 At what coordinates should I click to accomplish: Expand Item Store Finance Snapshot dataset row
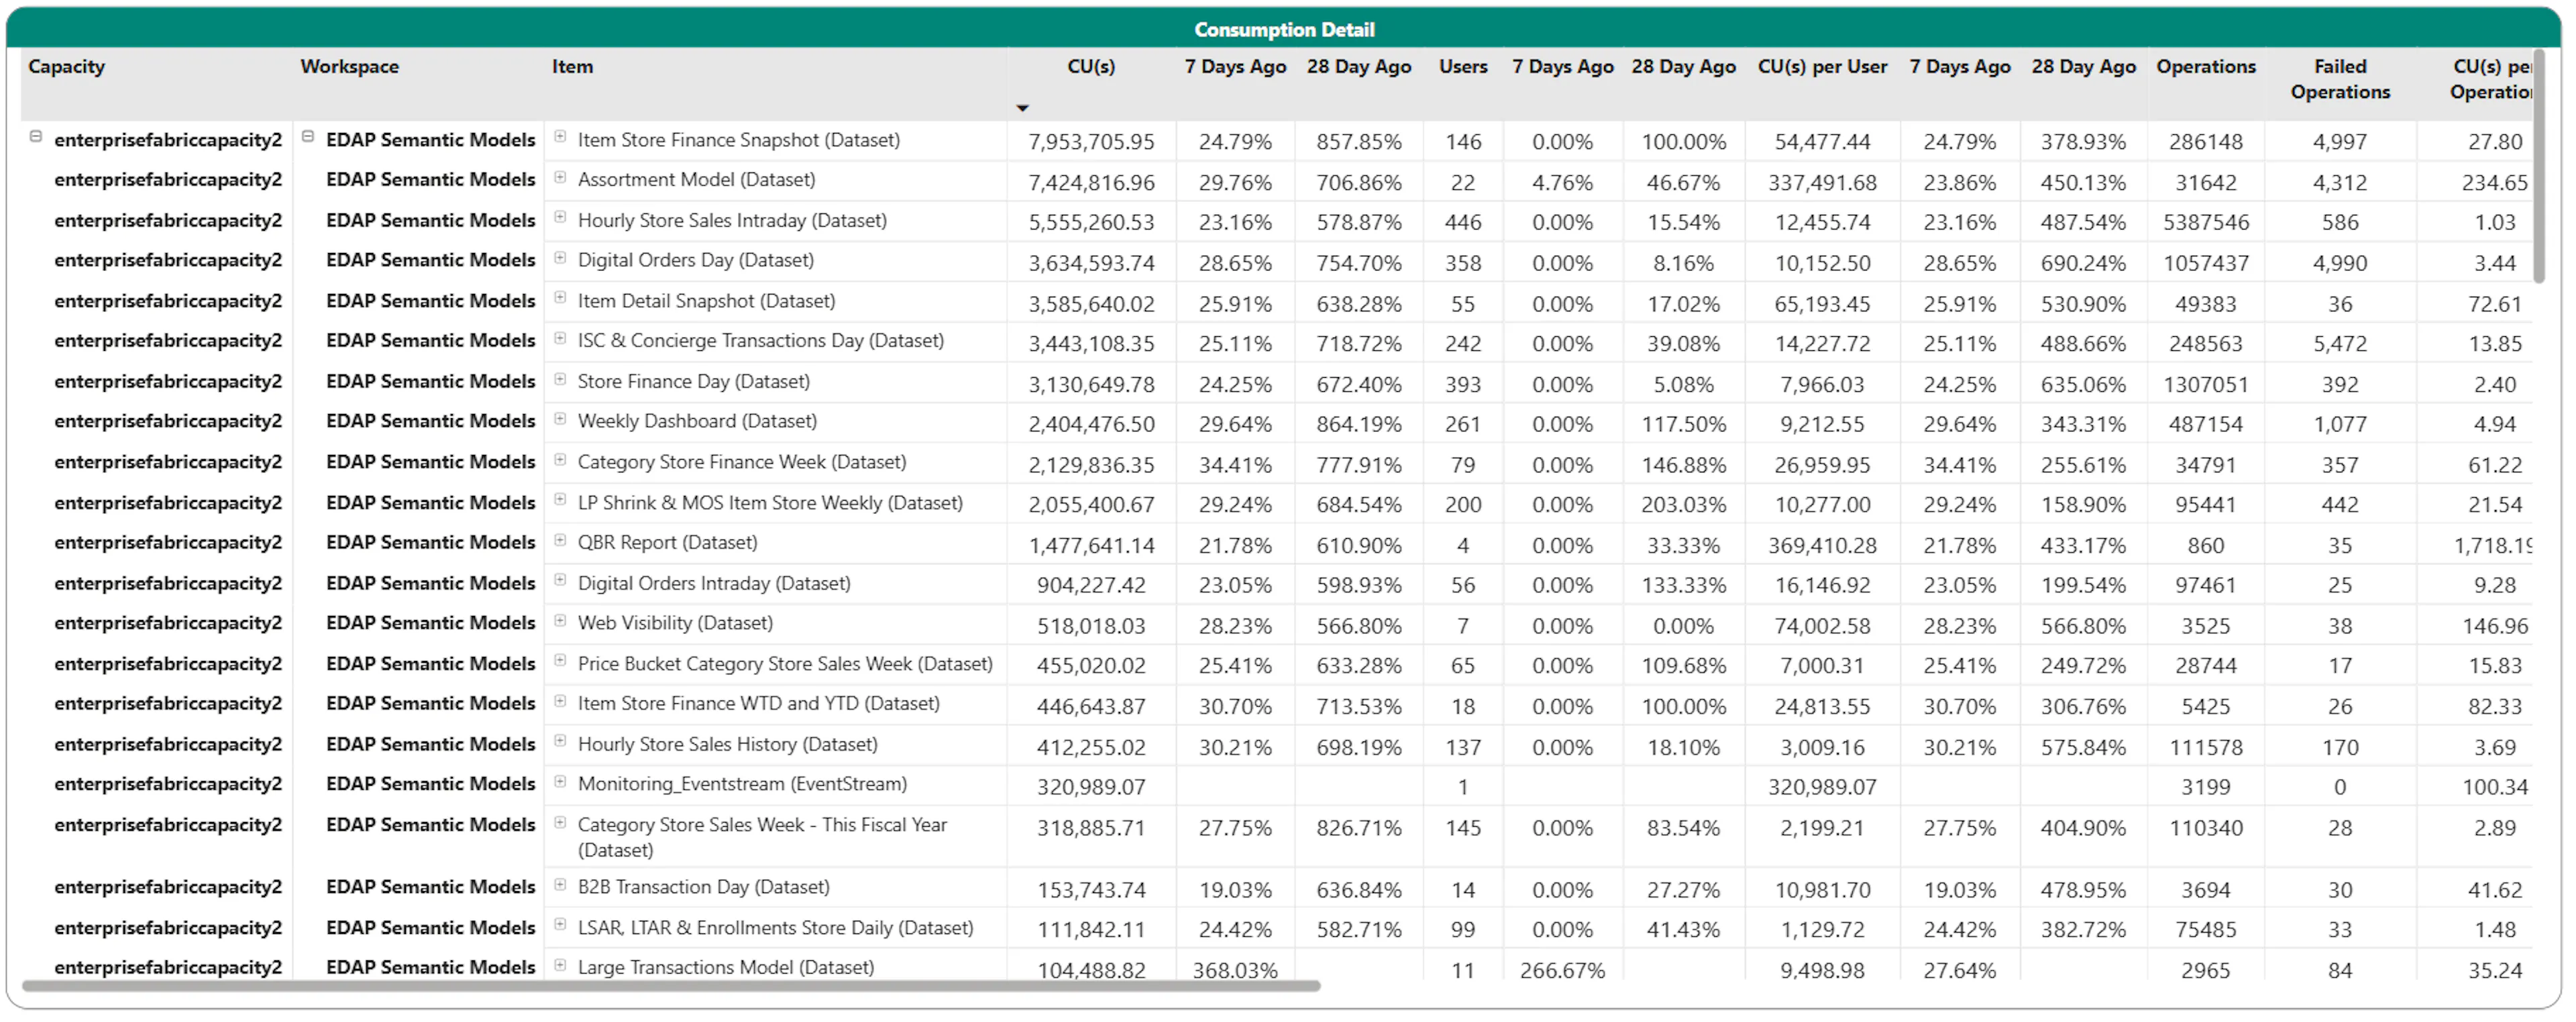pos(560,137)
